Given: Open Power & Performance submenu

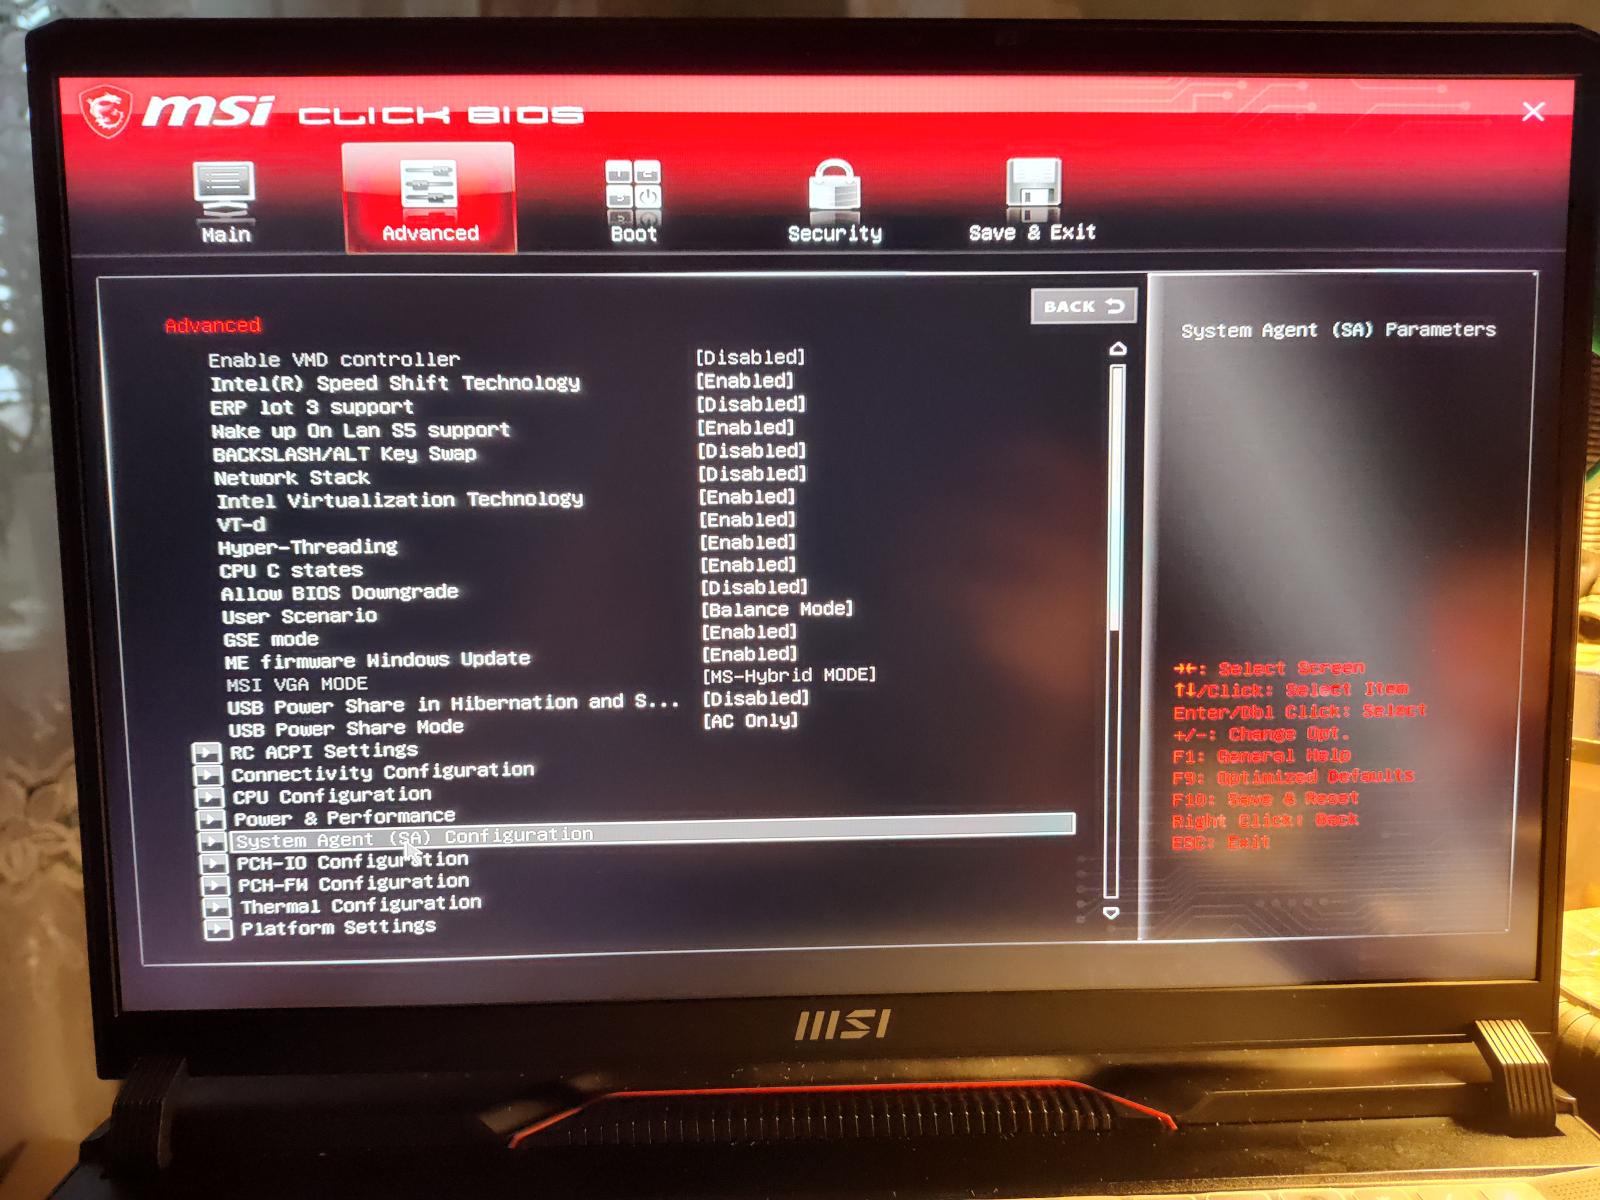Looking at the screenshot, I should click(344, 818).
